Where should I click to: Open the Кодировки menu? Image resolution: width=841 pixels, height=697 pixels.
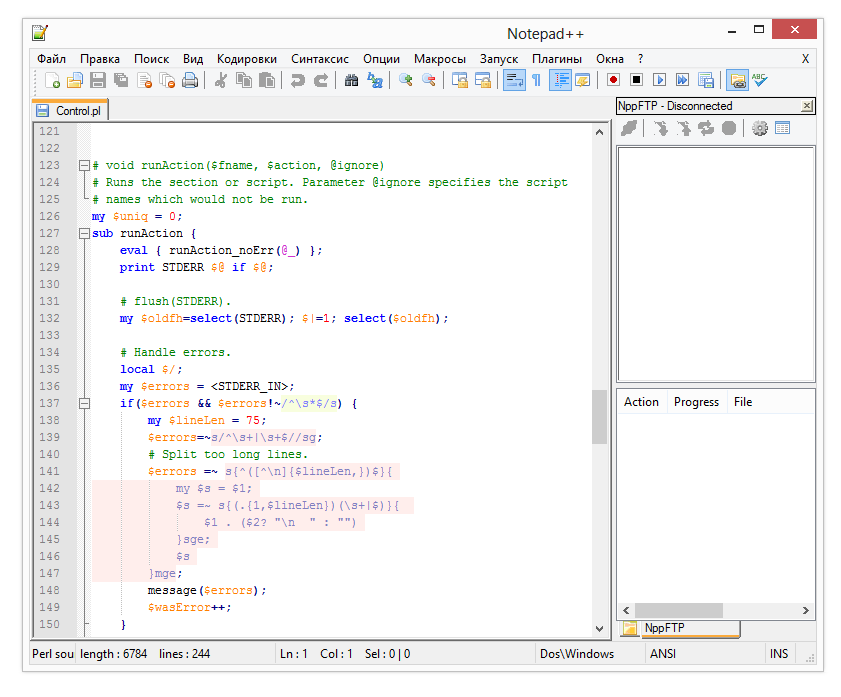click(x=247, y=59)
